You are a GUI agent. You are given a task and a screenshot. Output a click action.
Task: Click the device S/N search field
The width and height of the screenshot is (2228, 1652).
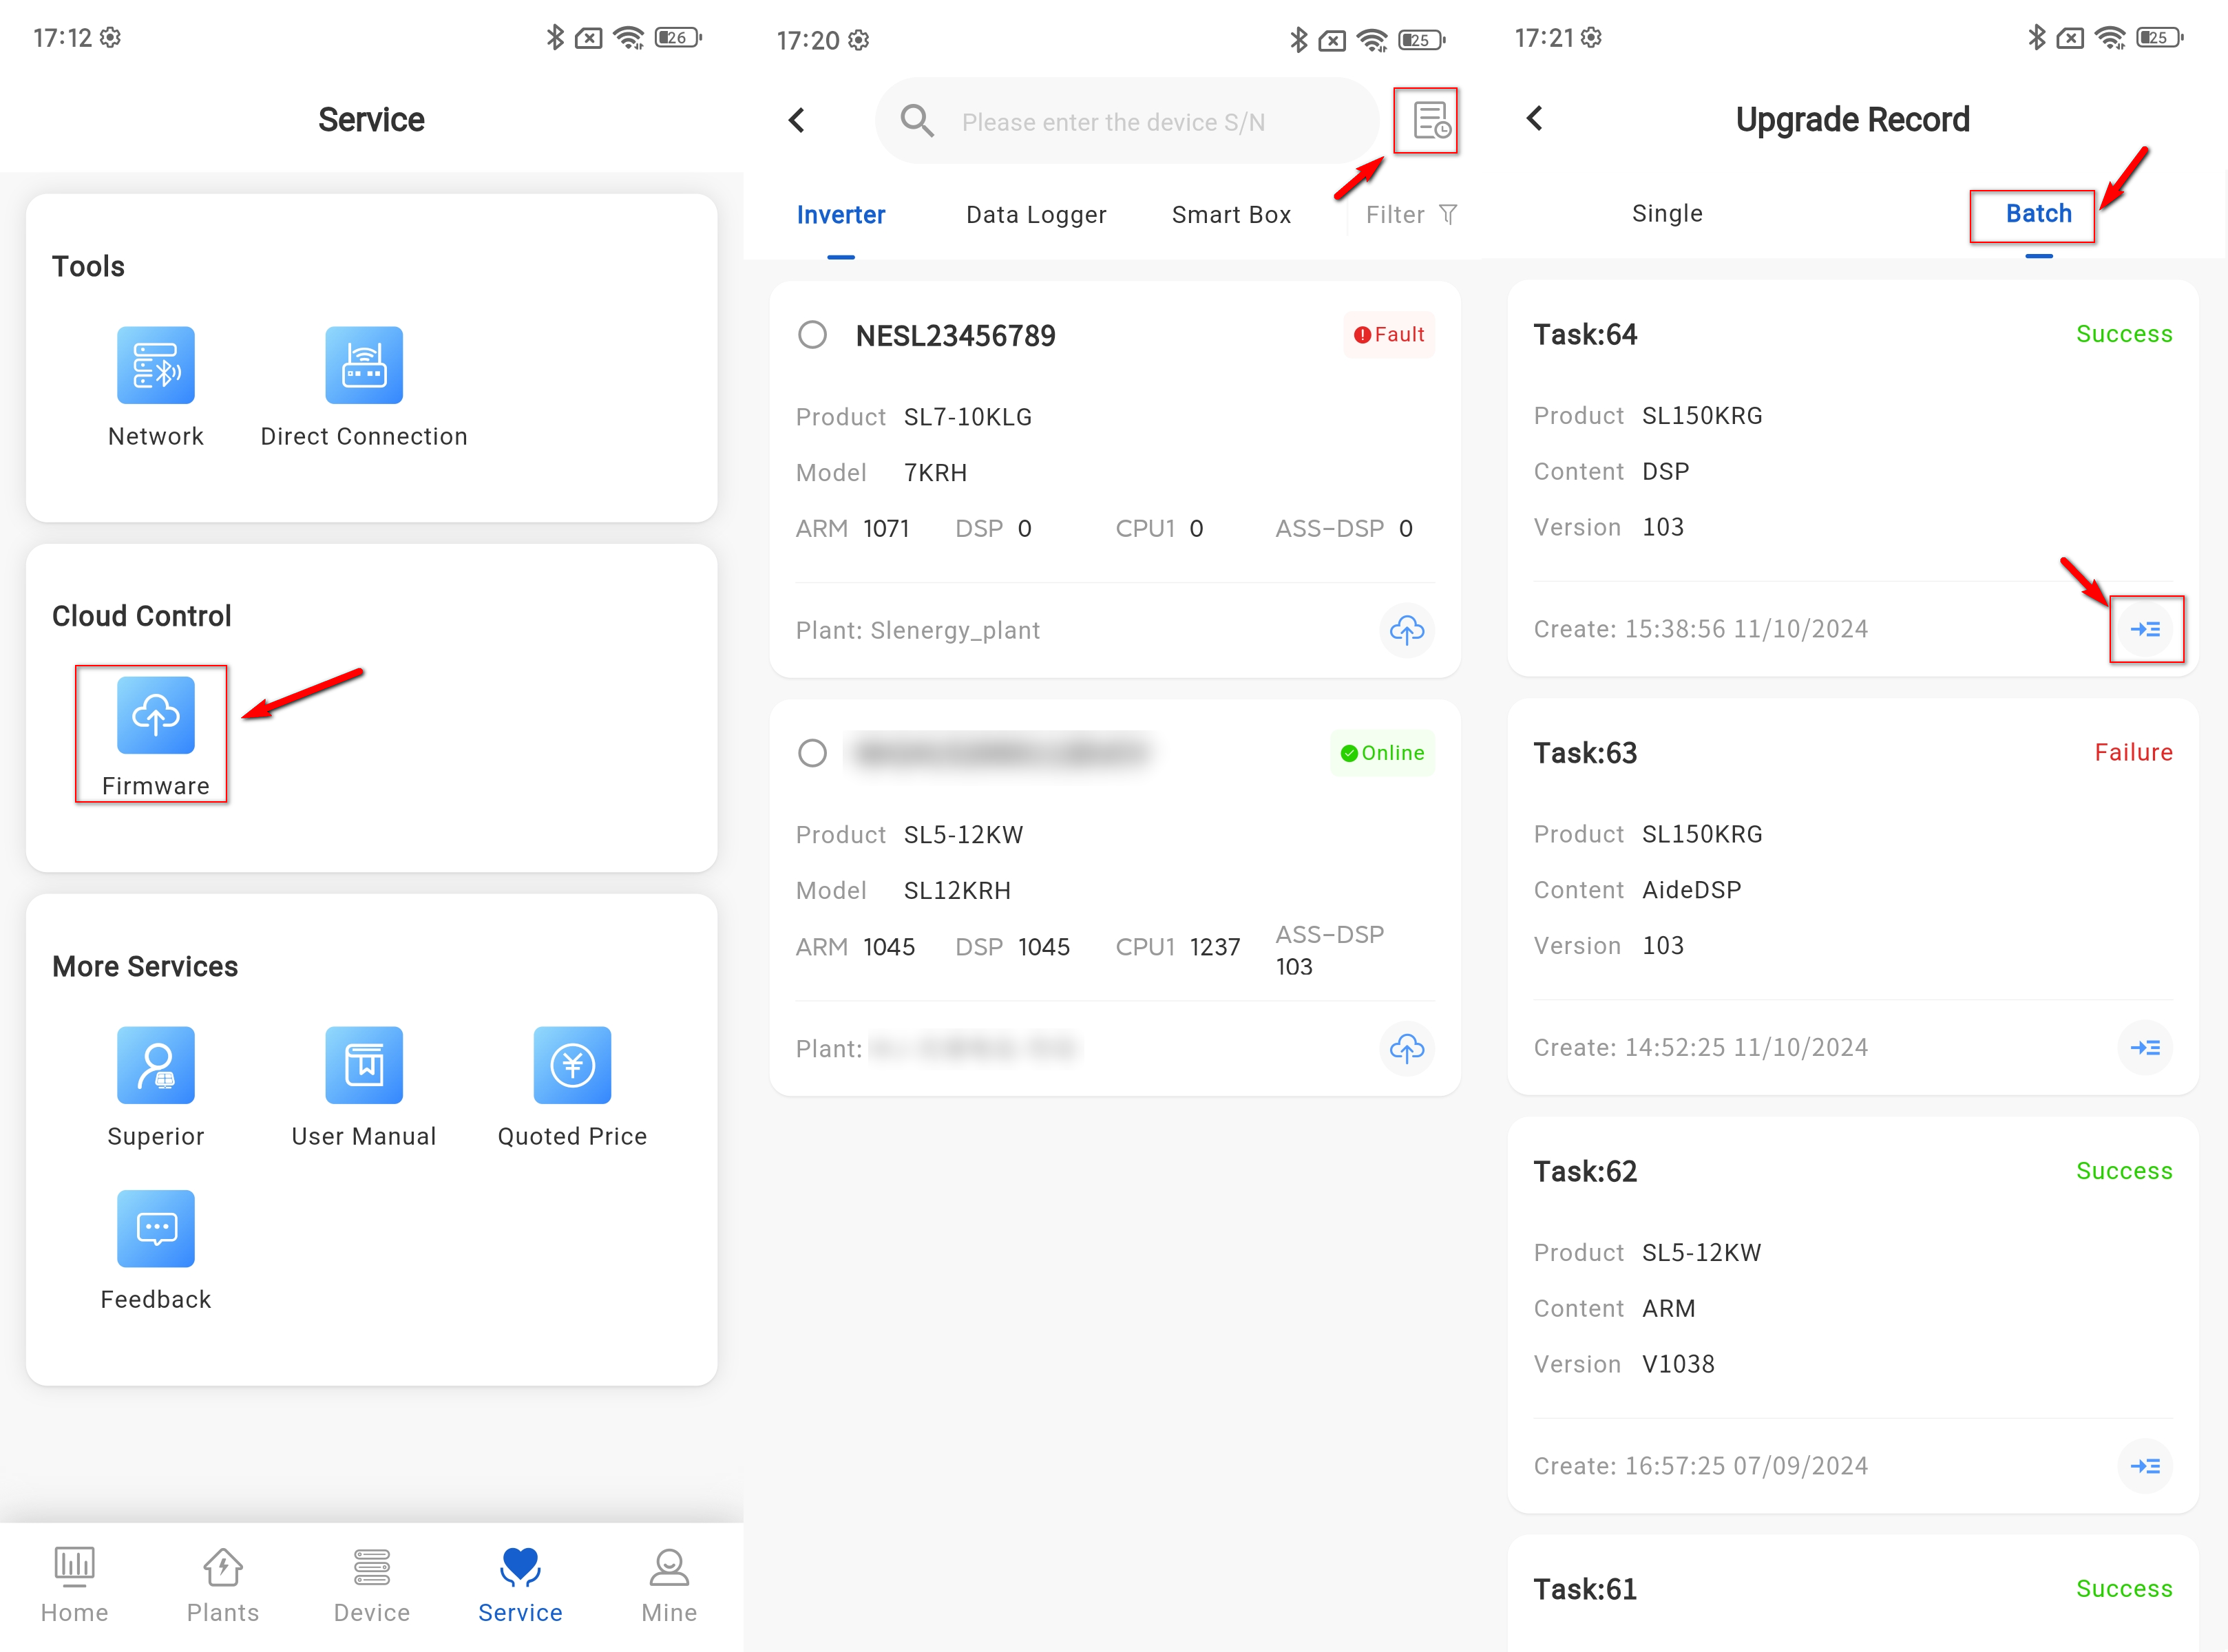(x=1112, y=122)
